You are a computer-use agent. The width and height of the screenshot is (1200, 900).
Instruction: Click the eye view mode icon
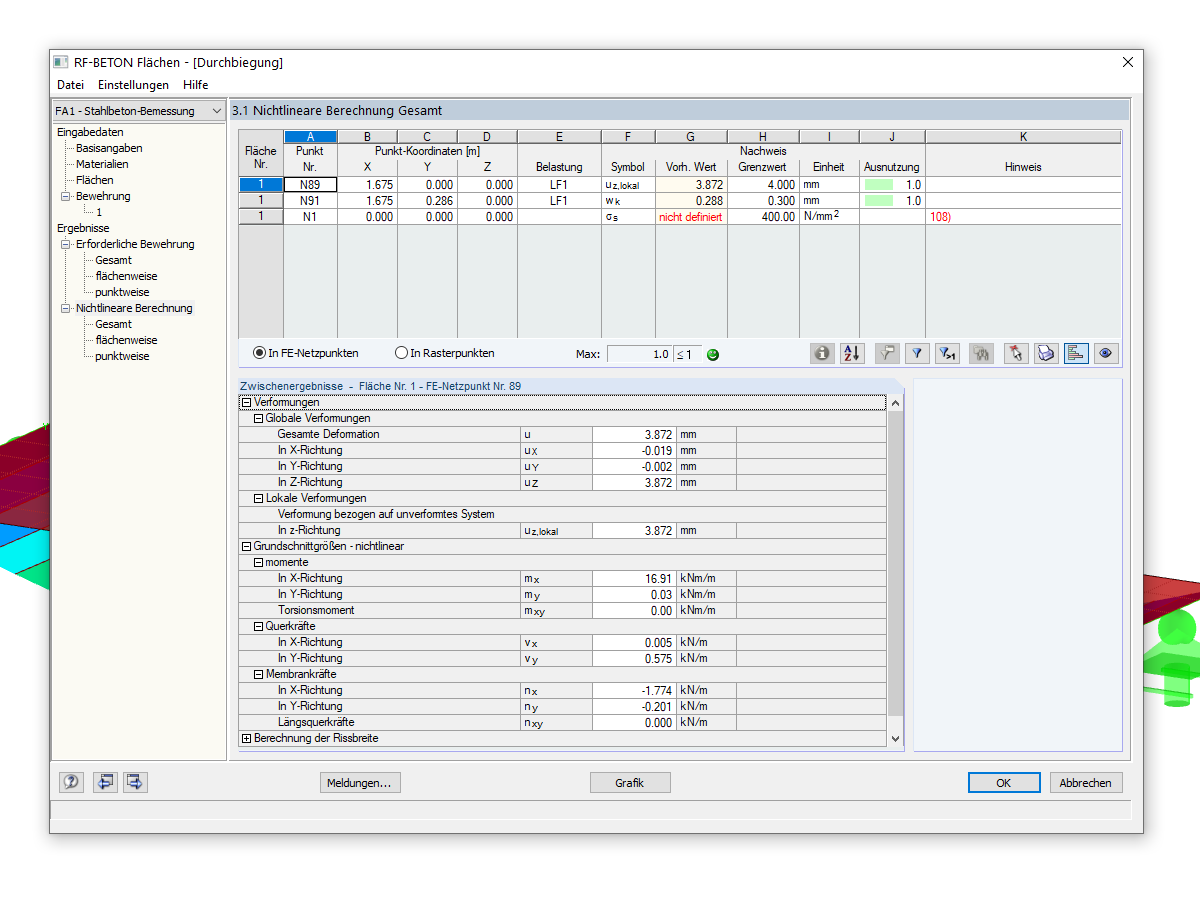(1105, 353)
